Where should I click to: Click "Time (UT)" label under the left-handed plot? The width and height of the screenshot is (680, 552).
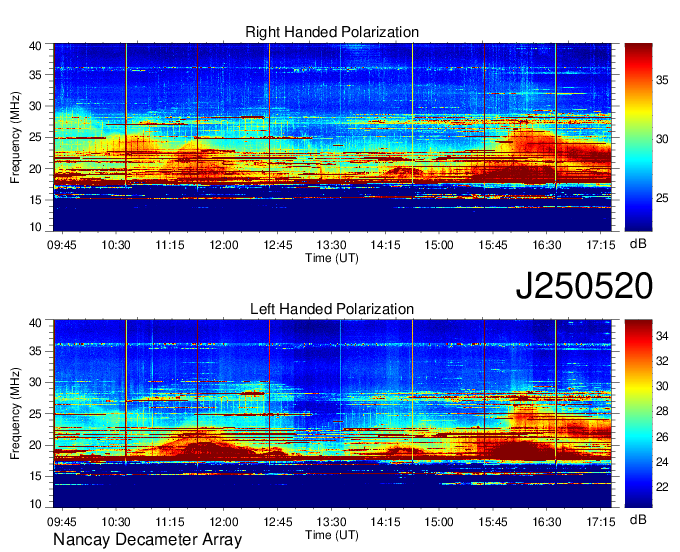(332, 535)
